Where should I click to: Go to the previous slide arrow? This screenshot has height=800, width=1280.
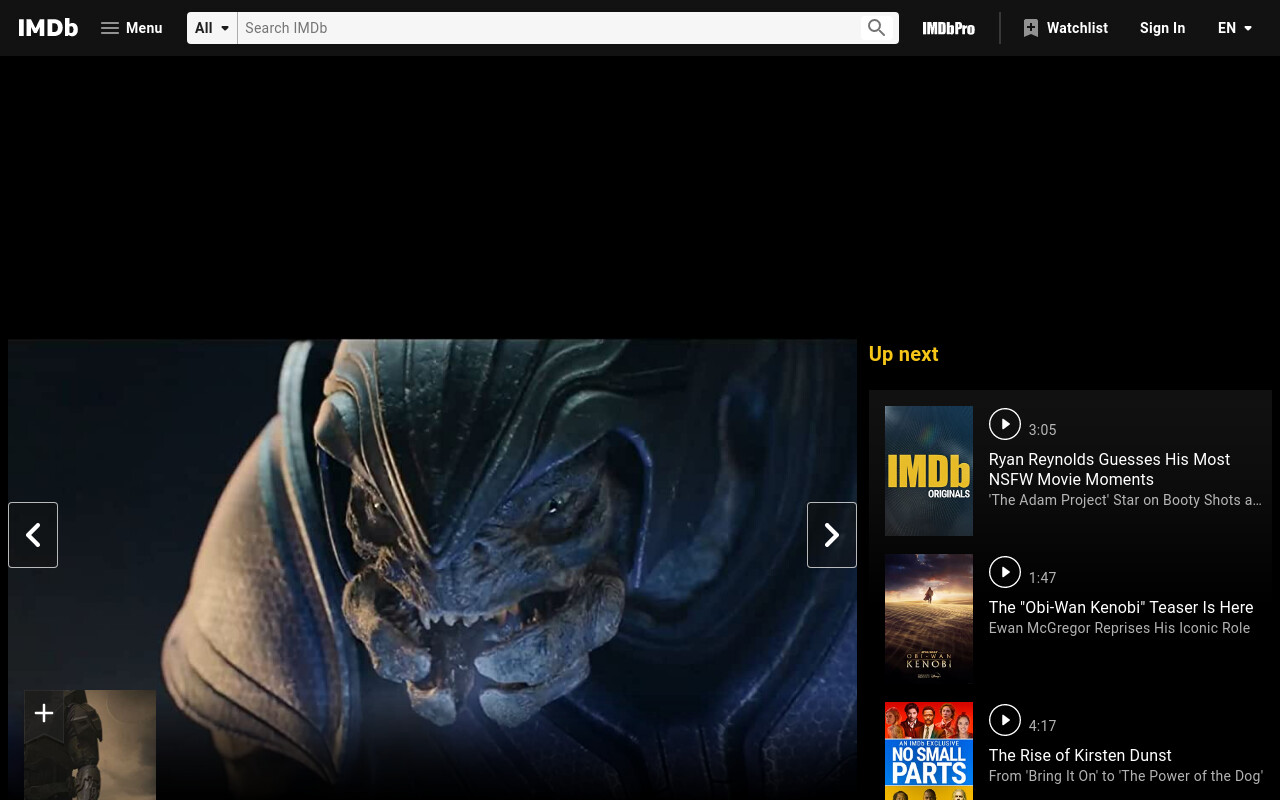33,535
